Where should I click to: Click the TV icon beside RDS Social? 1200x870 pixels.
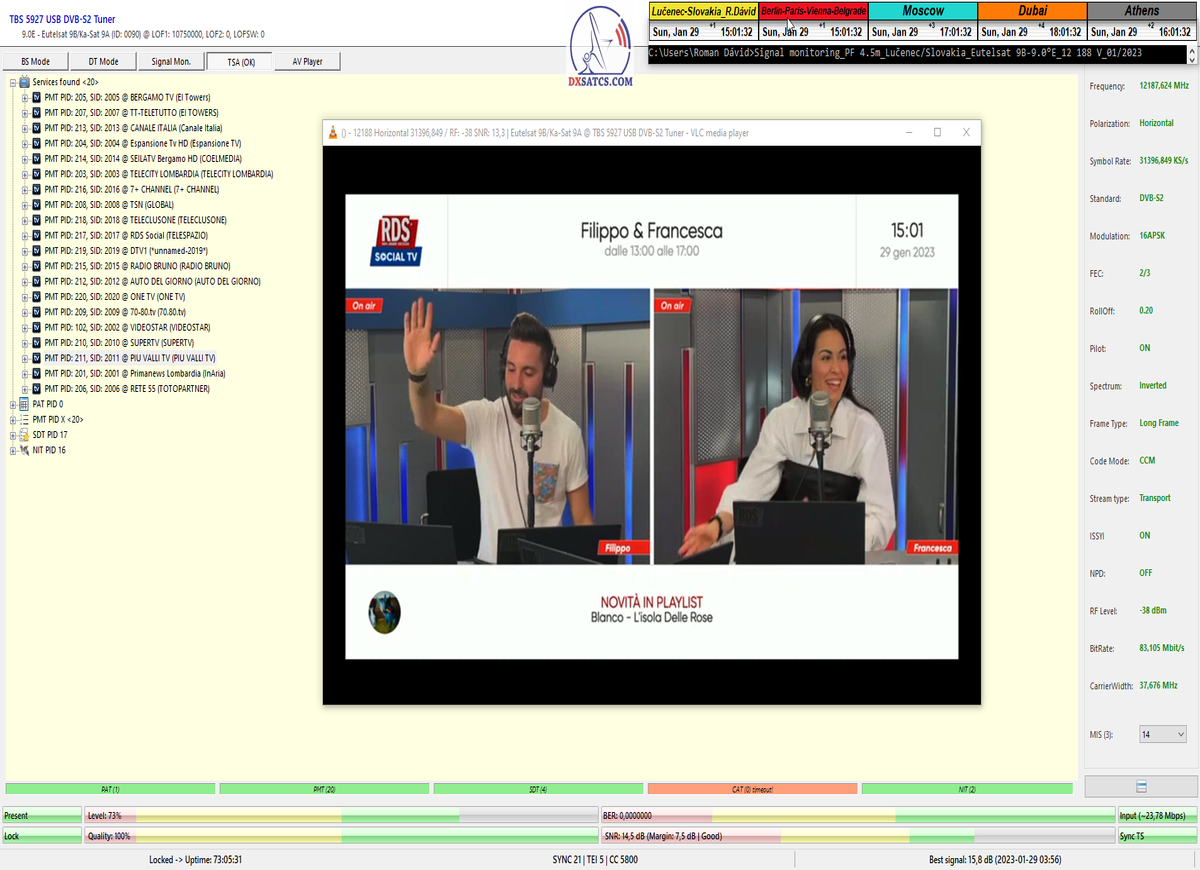[x=37, y=235]
